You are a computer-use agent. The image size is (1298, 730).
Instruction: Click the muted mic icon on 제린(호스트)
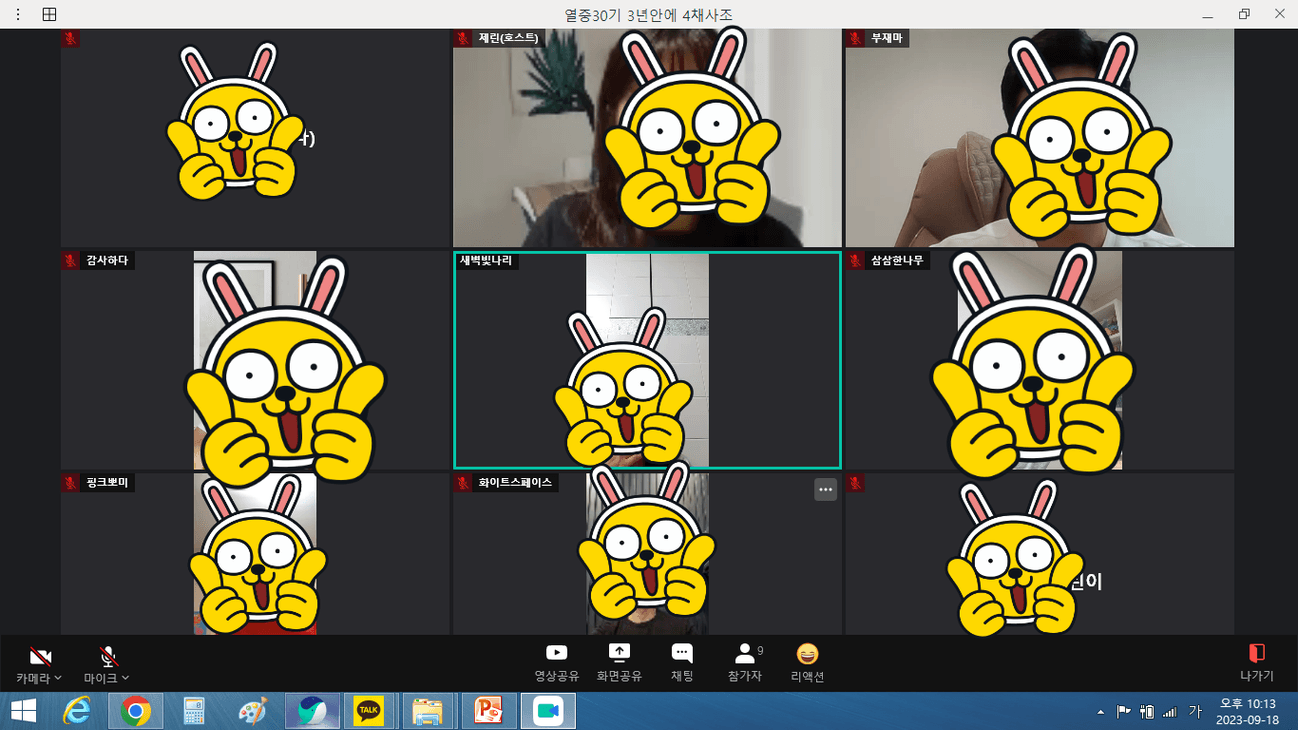464,38
